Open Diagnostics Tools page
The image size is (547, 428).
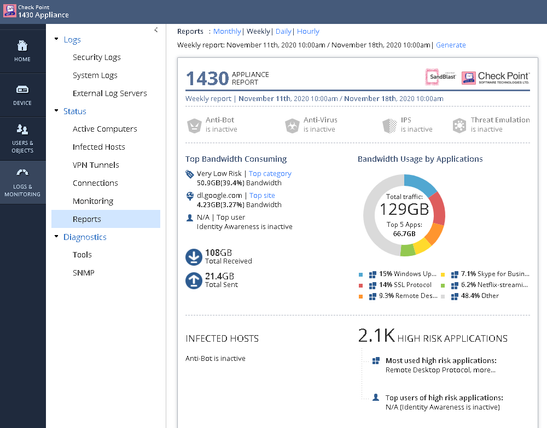(x=82, y=255)
